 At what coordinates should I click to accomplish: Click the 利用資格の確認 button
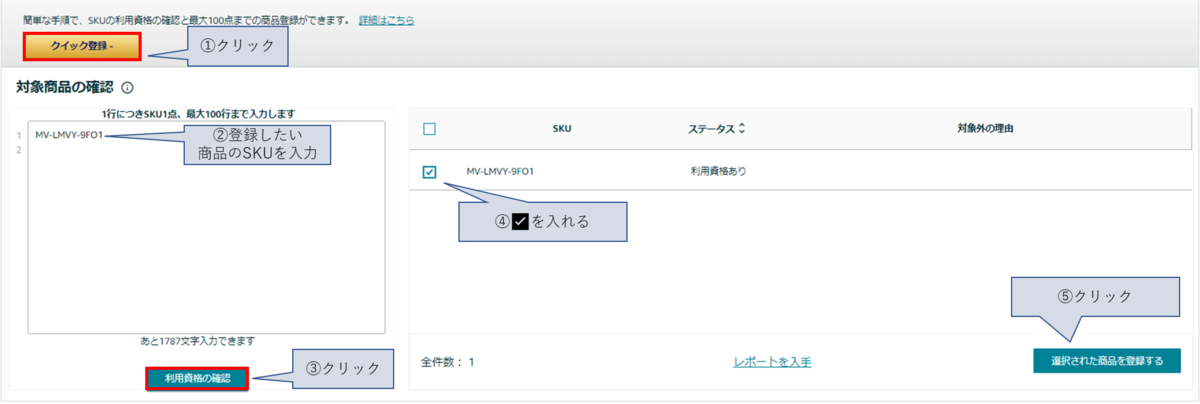[x=197, y=378]
